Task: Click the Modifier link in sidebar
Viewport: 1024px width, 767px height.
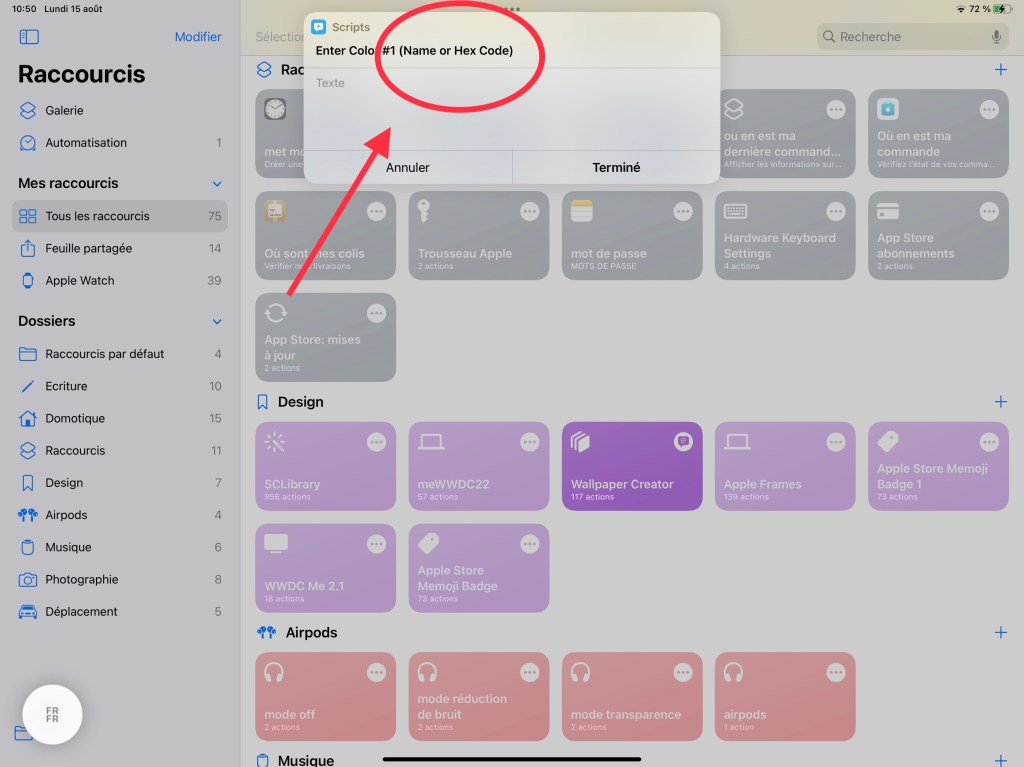Action: 198,37
